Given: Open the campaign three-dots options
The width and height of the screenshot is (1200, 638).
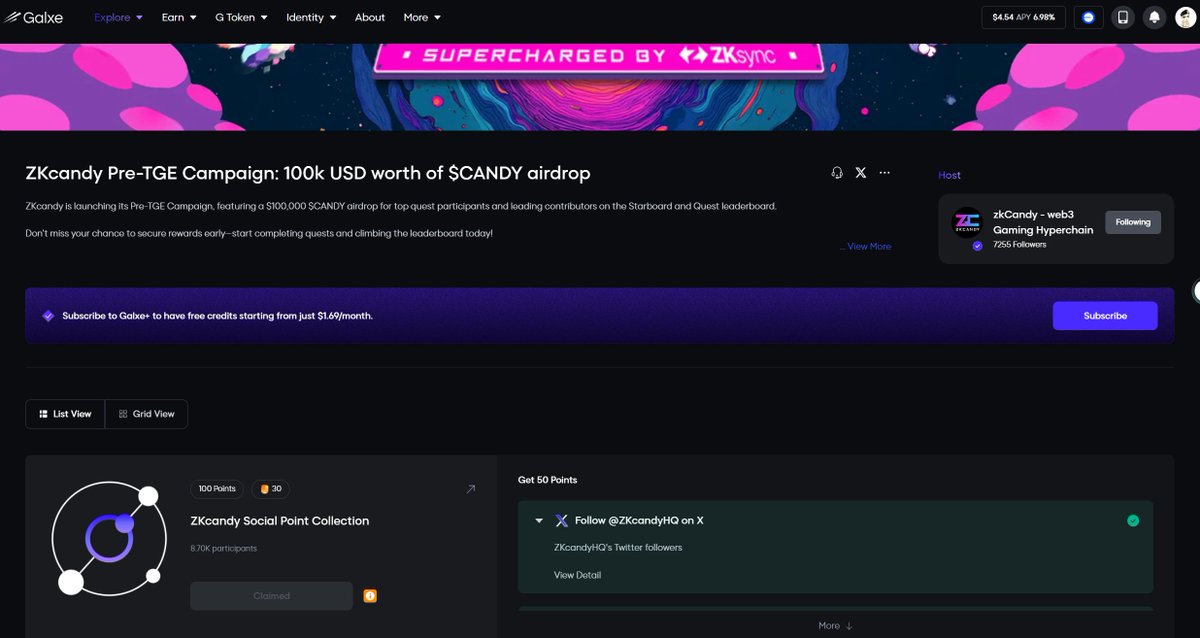Looking at the screenshot, I should (x=884, y=172).
